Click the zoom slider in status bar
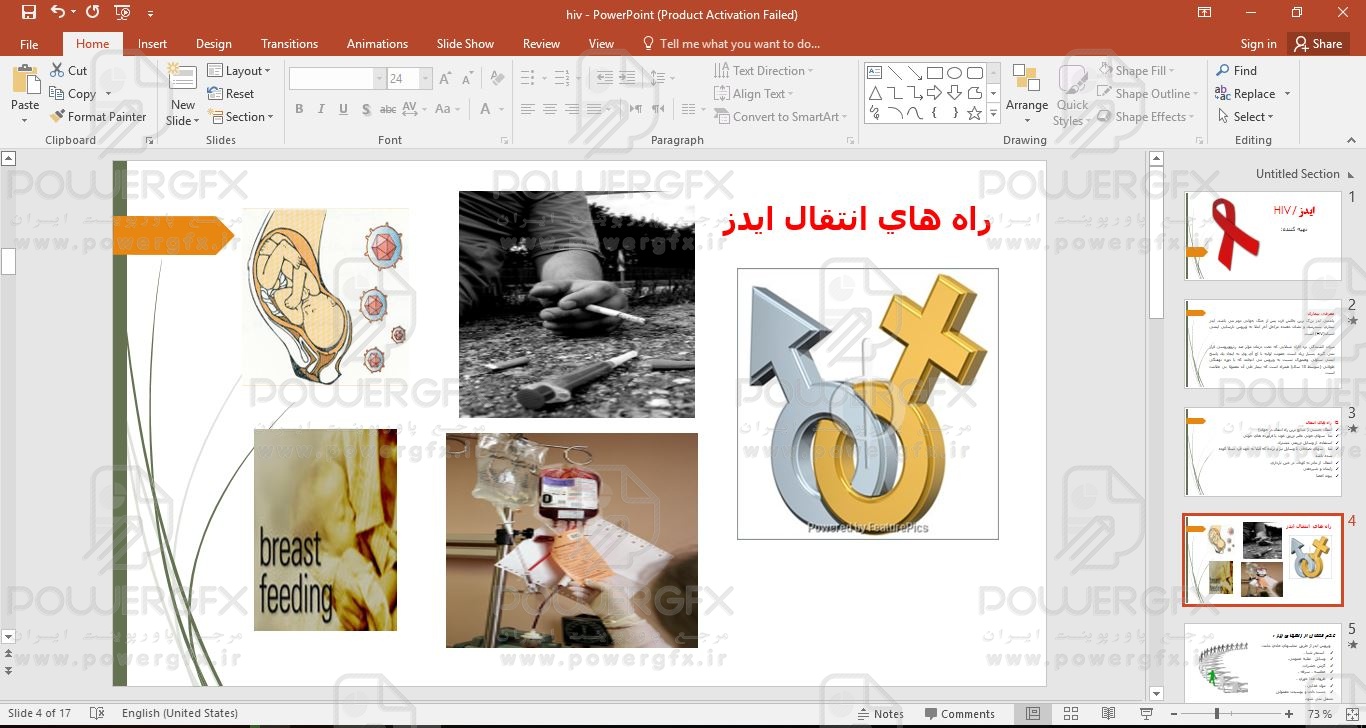Screen dimensions: 1366x728 [1217, 714]
